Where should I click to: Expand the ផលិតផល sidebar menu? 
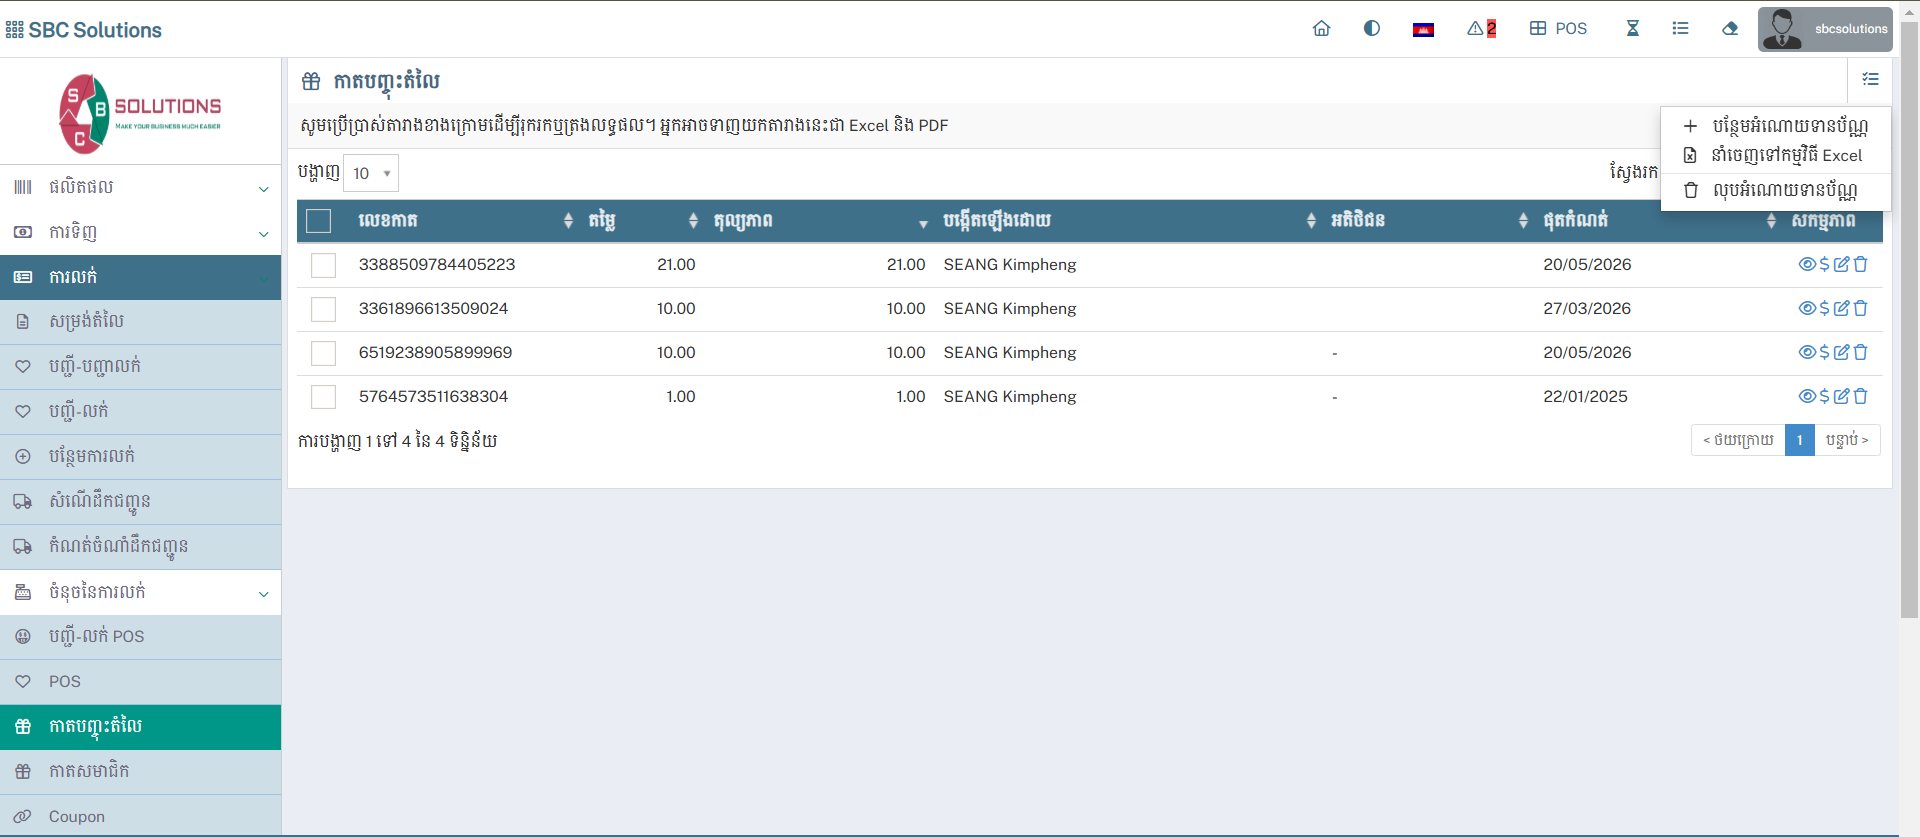(140, 187)
